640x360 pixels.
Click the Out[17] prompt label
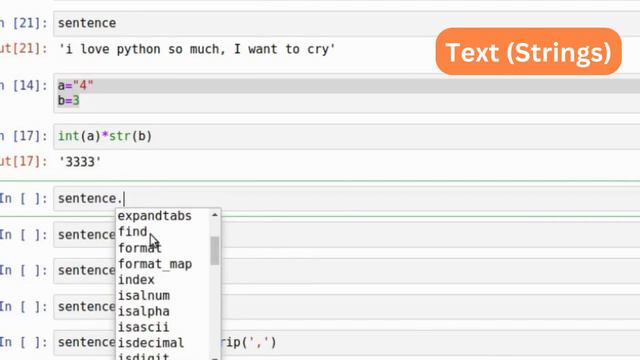pyautogui.click(x=24, y=162)
